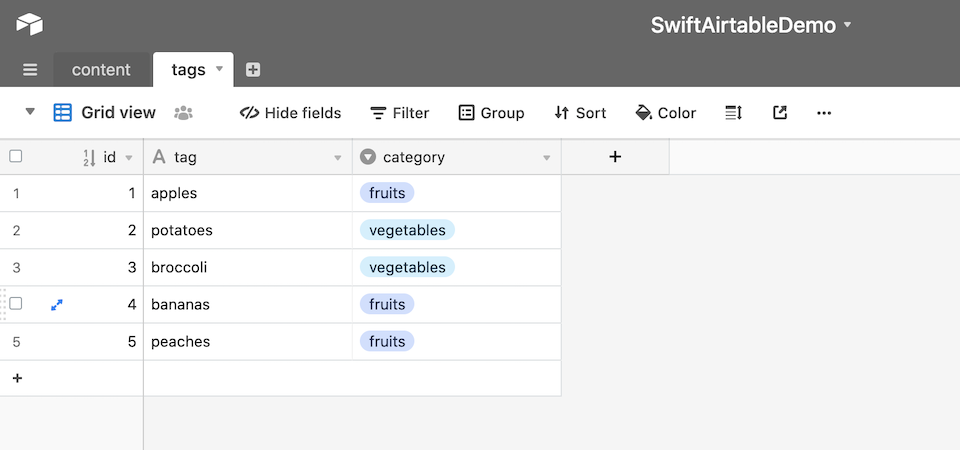Expand the category field dropdown arrow

click(547, 158)
